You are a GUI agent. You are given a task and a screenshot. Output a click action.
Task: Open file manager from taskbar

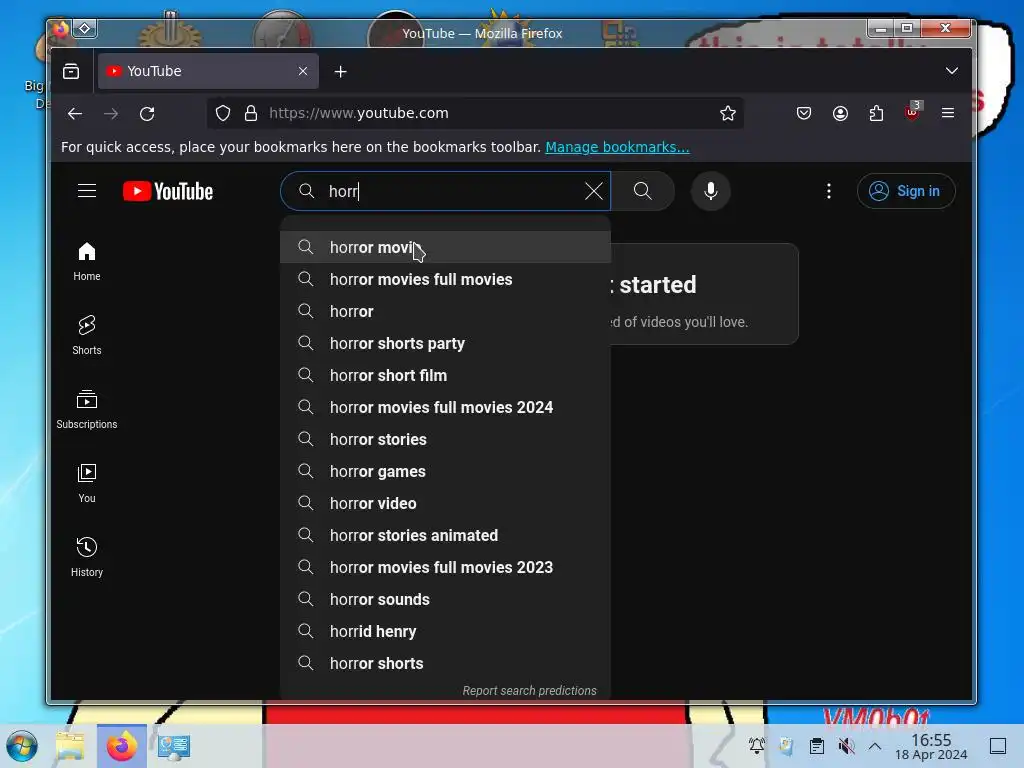click(70, 746)
